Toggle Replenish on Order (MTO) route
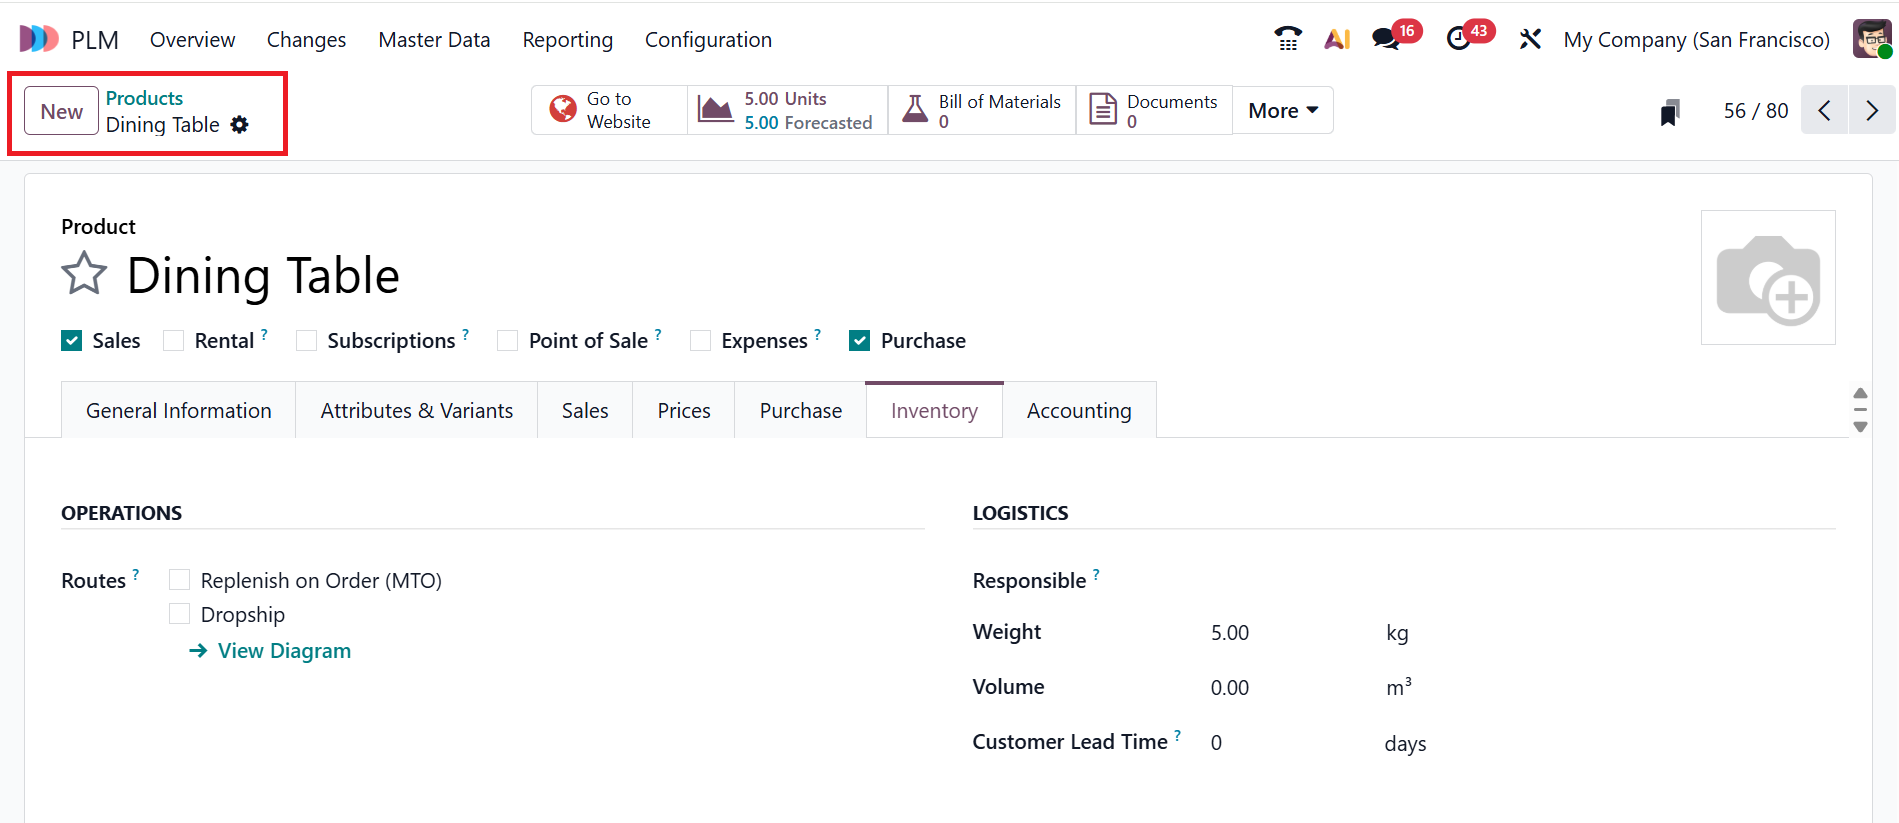This screenshot has height=823, width=1899. click(x=180, y=580)
